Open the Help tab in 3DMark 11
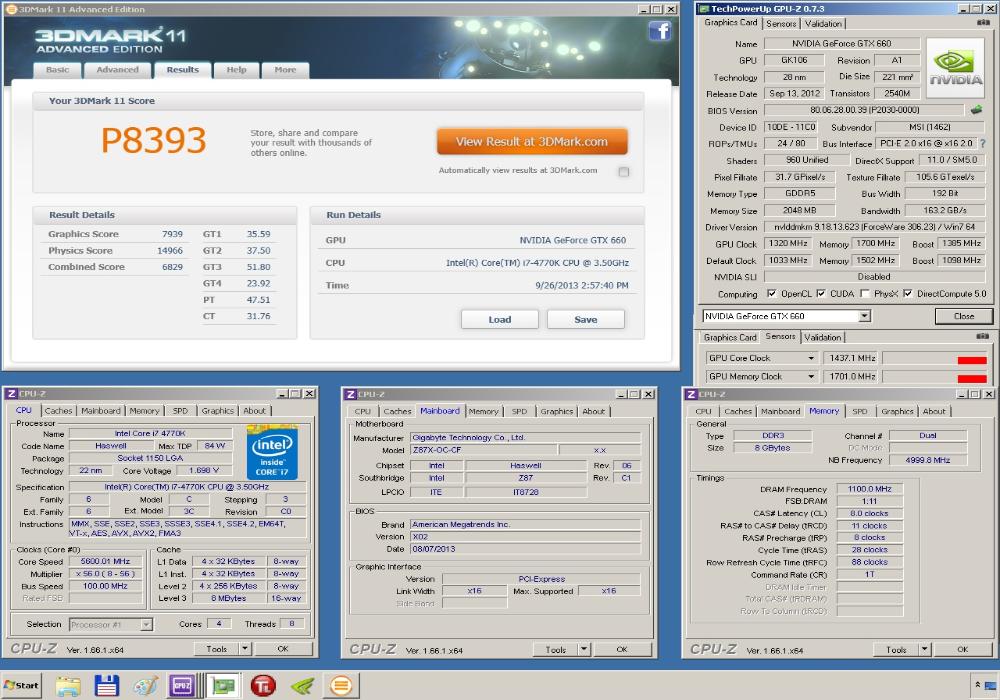The width and height of the screenshot is (1000, 700). [x=237, y=69]
